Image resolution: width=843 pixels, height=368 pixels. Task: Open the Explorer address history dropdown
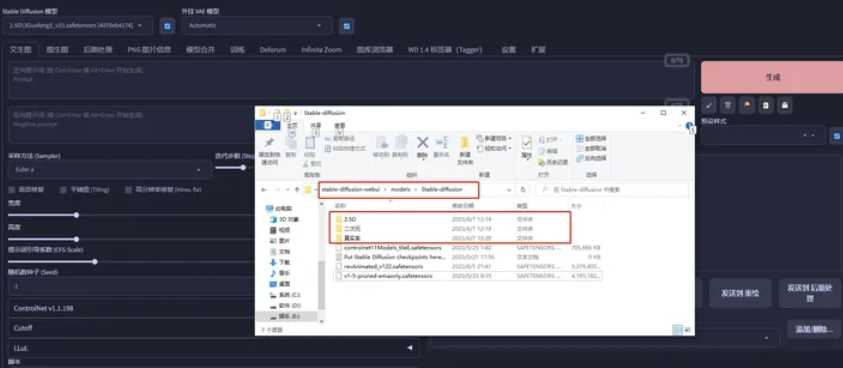tap(509, 189)
